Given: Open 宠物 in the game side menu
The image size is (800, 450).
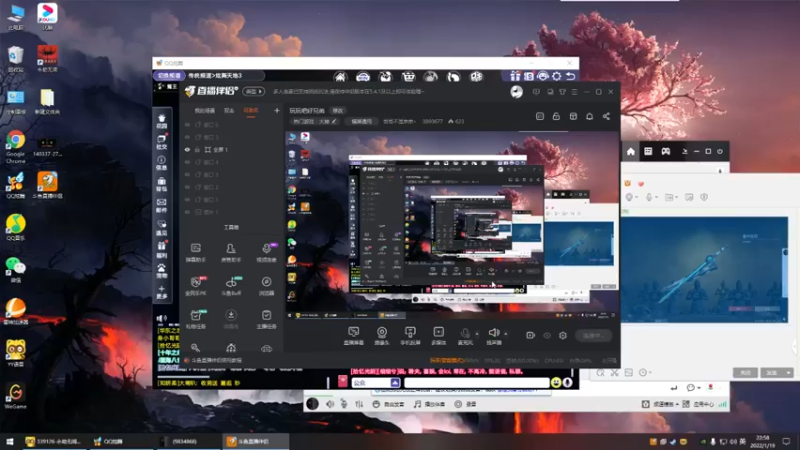Looking at the screenshot, I should pos(162,271).
